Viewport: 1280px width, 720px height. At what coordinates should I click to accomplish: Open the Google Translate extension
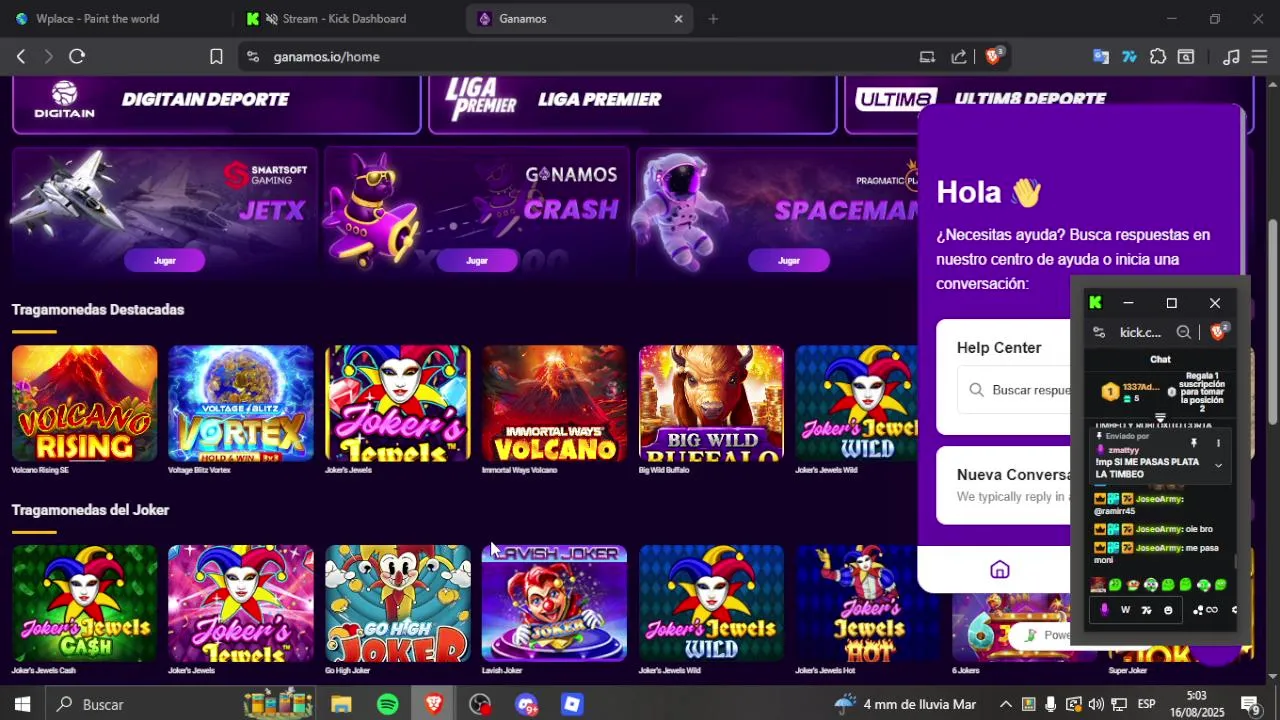click(1101, 57)
